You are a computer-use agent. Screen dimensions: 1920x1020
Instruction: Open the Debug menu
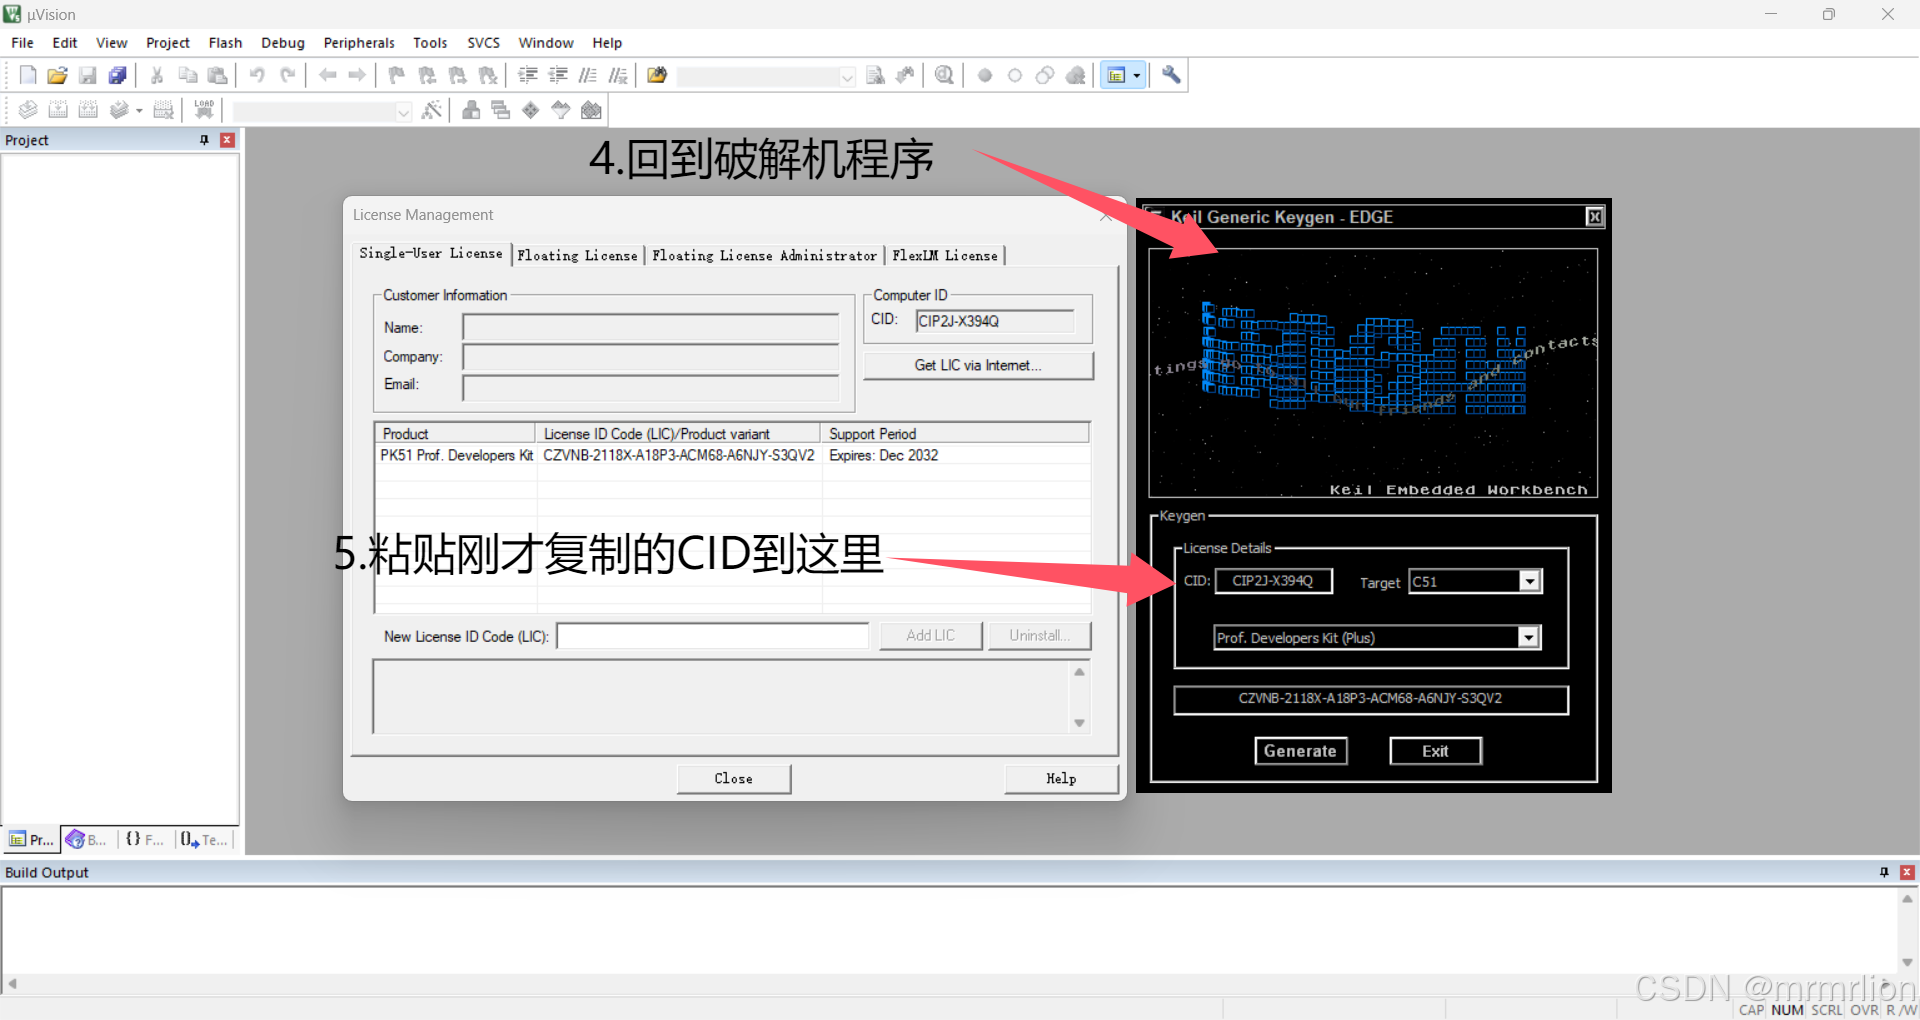283,43
